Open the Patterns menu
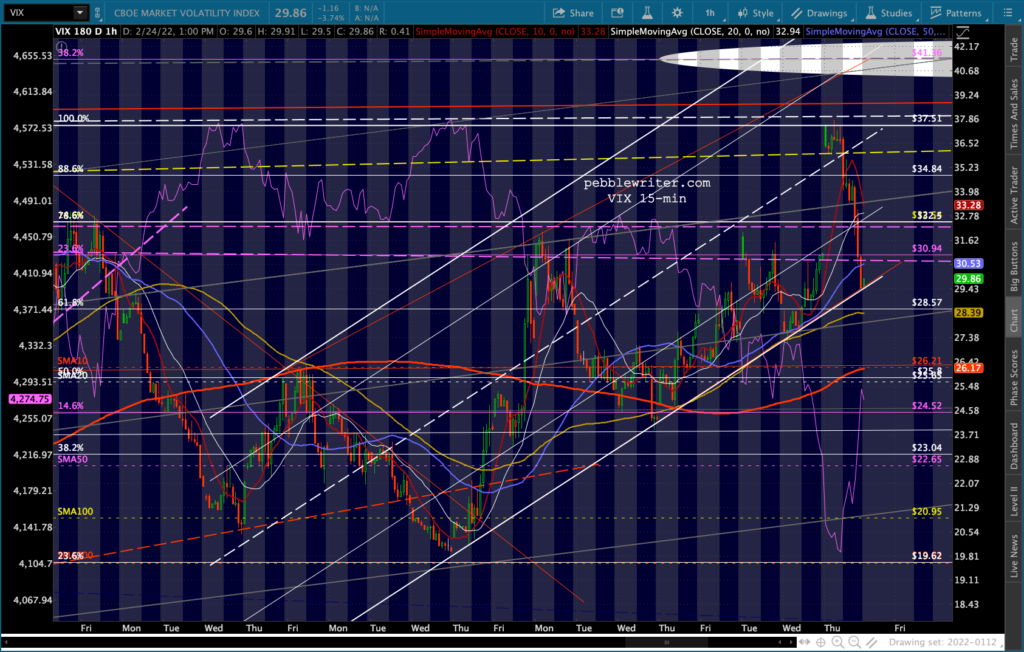 (954, 13)
